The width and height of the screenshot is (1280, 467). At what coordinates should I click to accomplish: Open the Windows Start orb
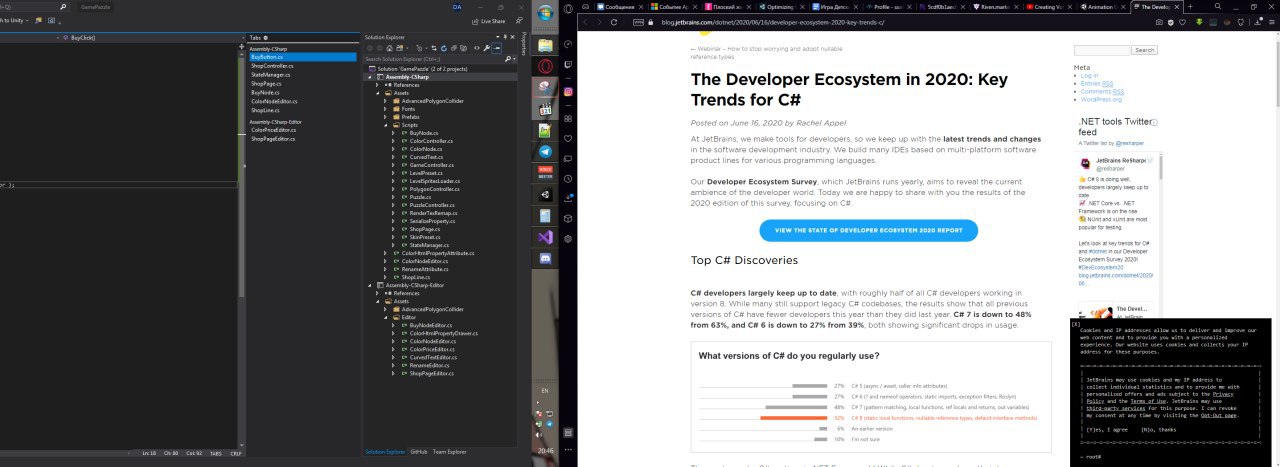point(545,13)
